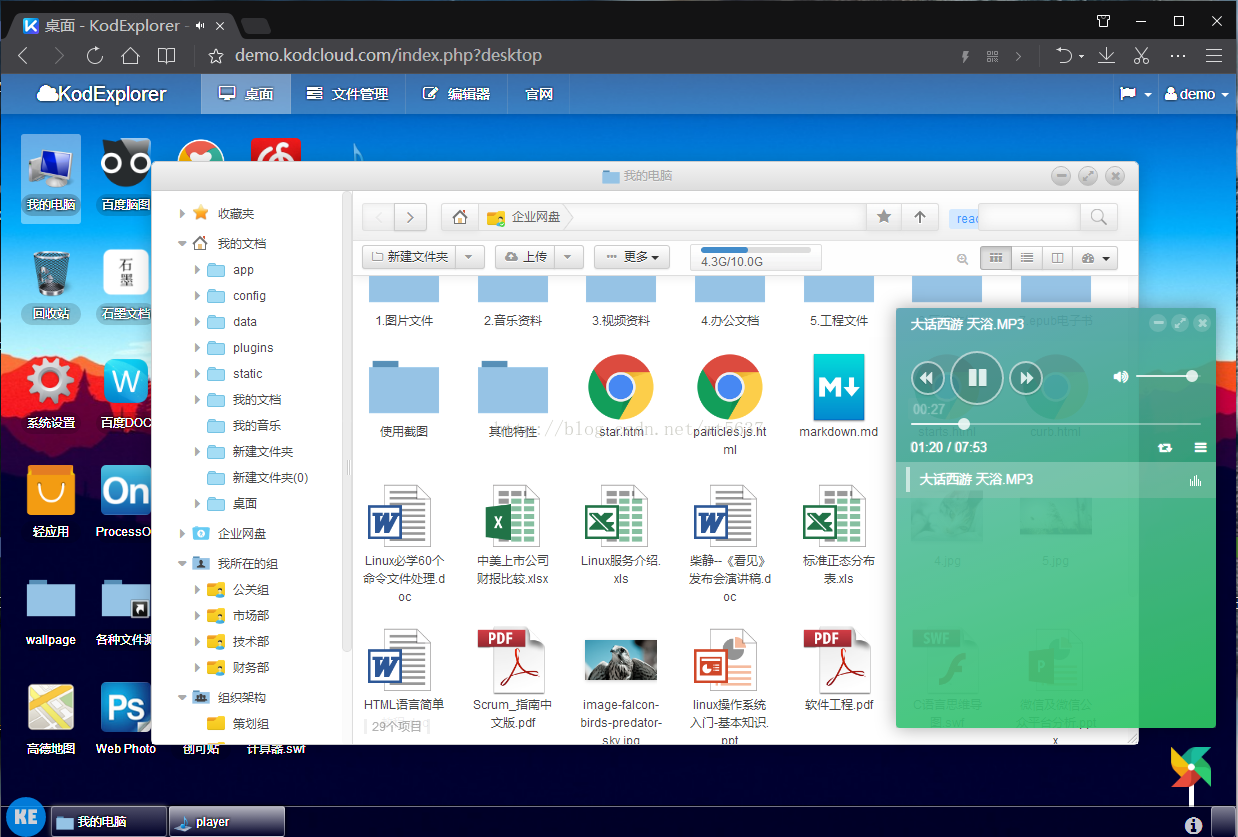Toggle the playlist panel in the player

pyautogui.click(x=1201, y=448)
